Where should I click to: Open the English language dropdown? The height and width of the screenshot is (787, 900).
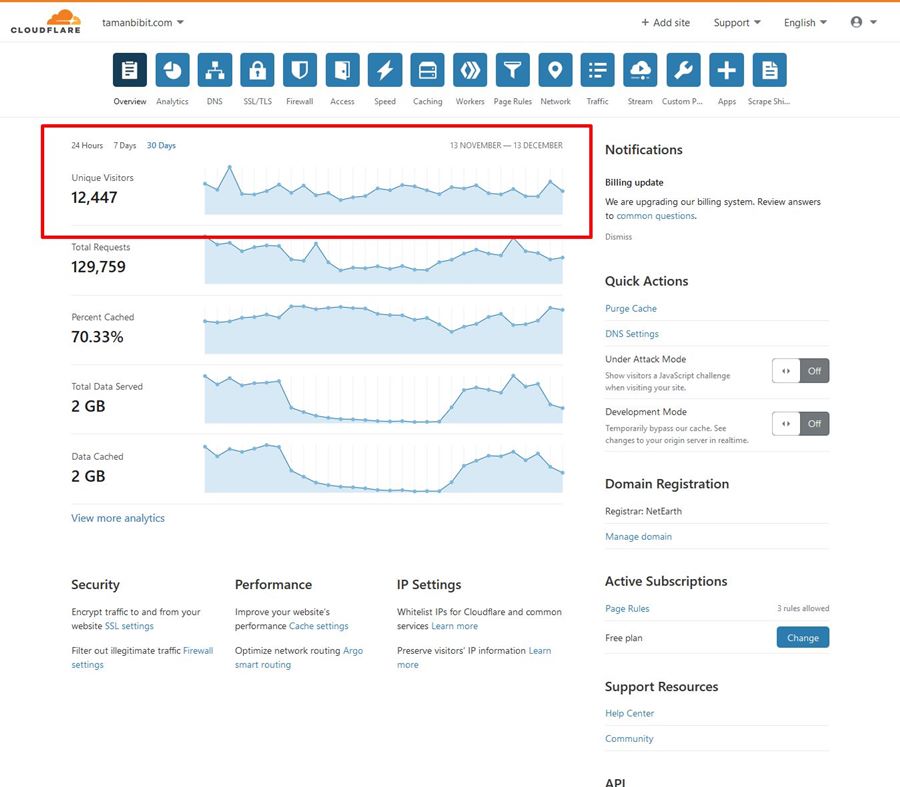(804, 22)
